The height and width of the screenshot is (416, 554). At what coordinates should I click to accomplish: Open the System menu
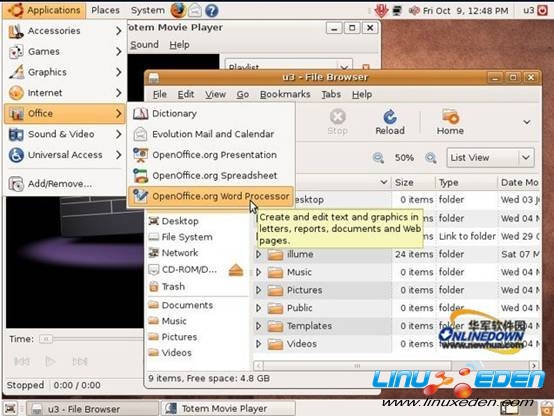(148, 10)
